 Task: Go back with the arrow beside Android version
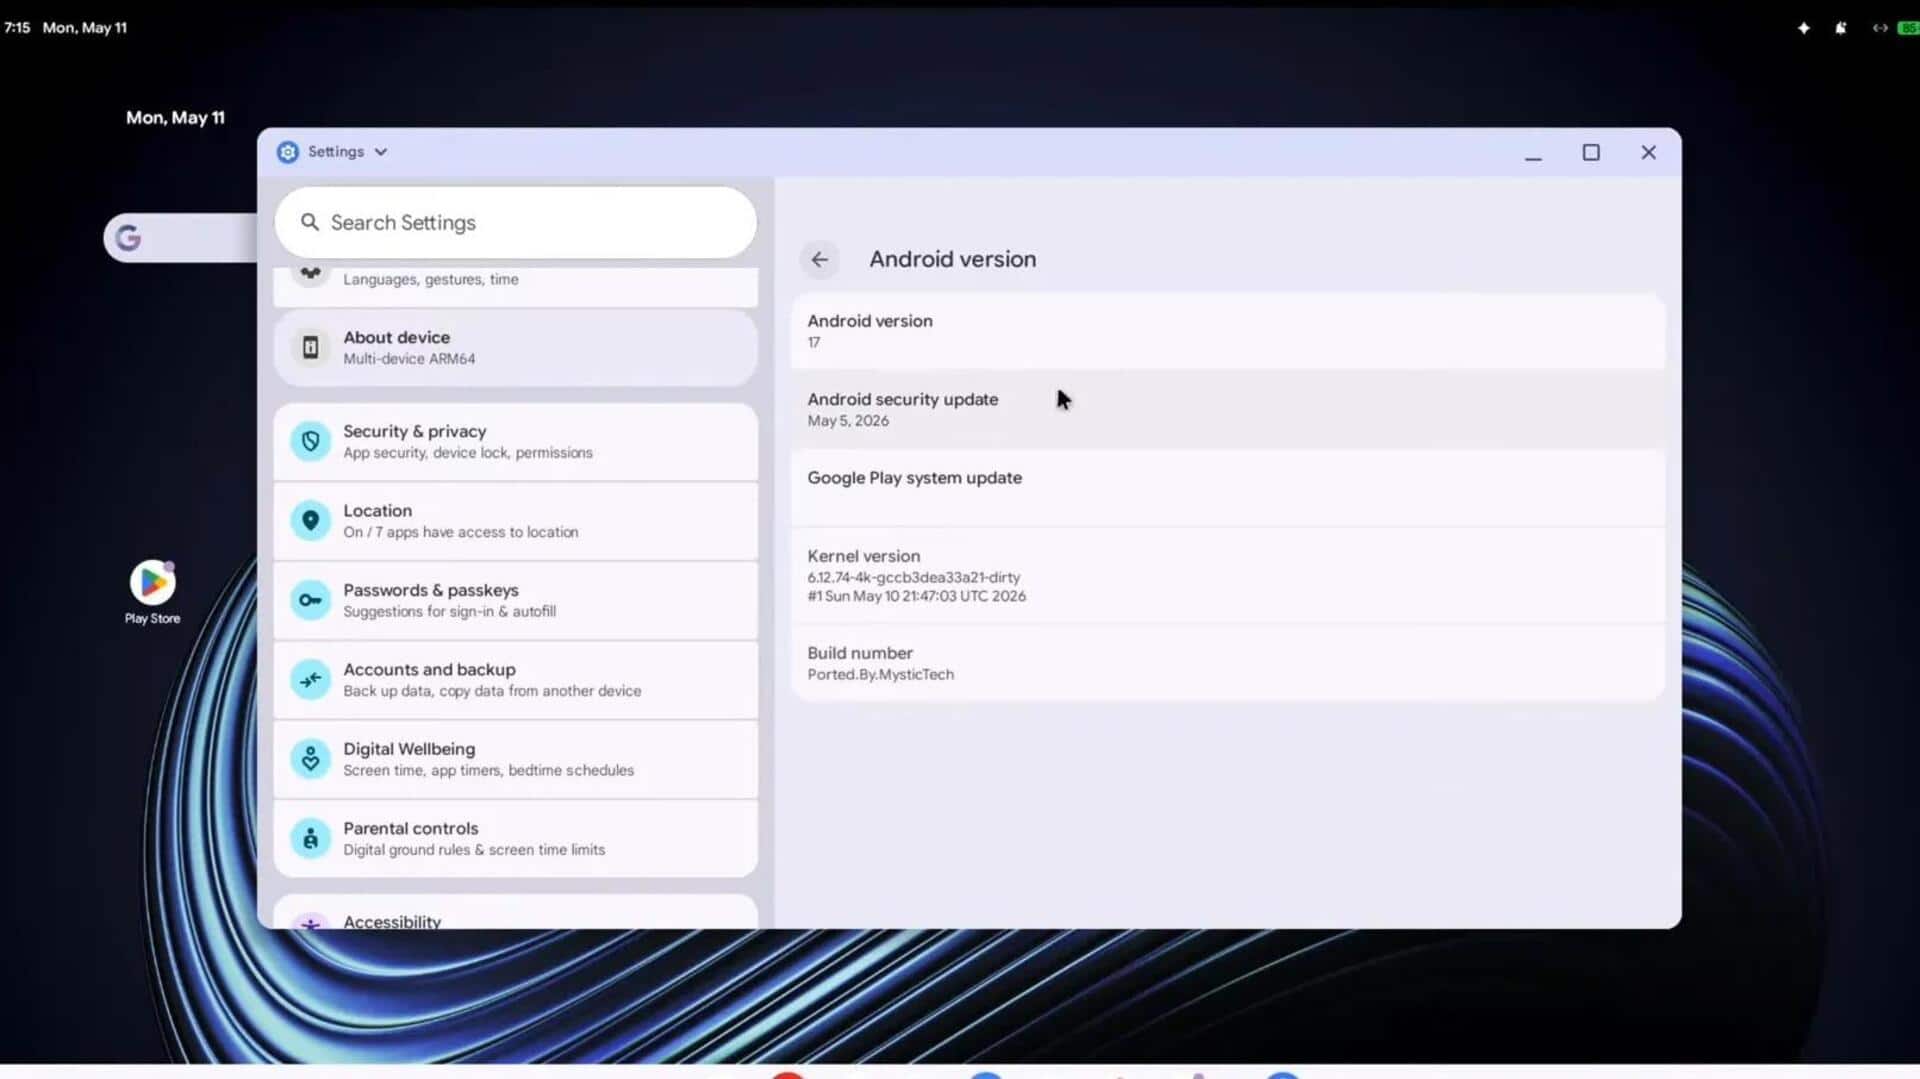tap(819, 260)
